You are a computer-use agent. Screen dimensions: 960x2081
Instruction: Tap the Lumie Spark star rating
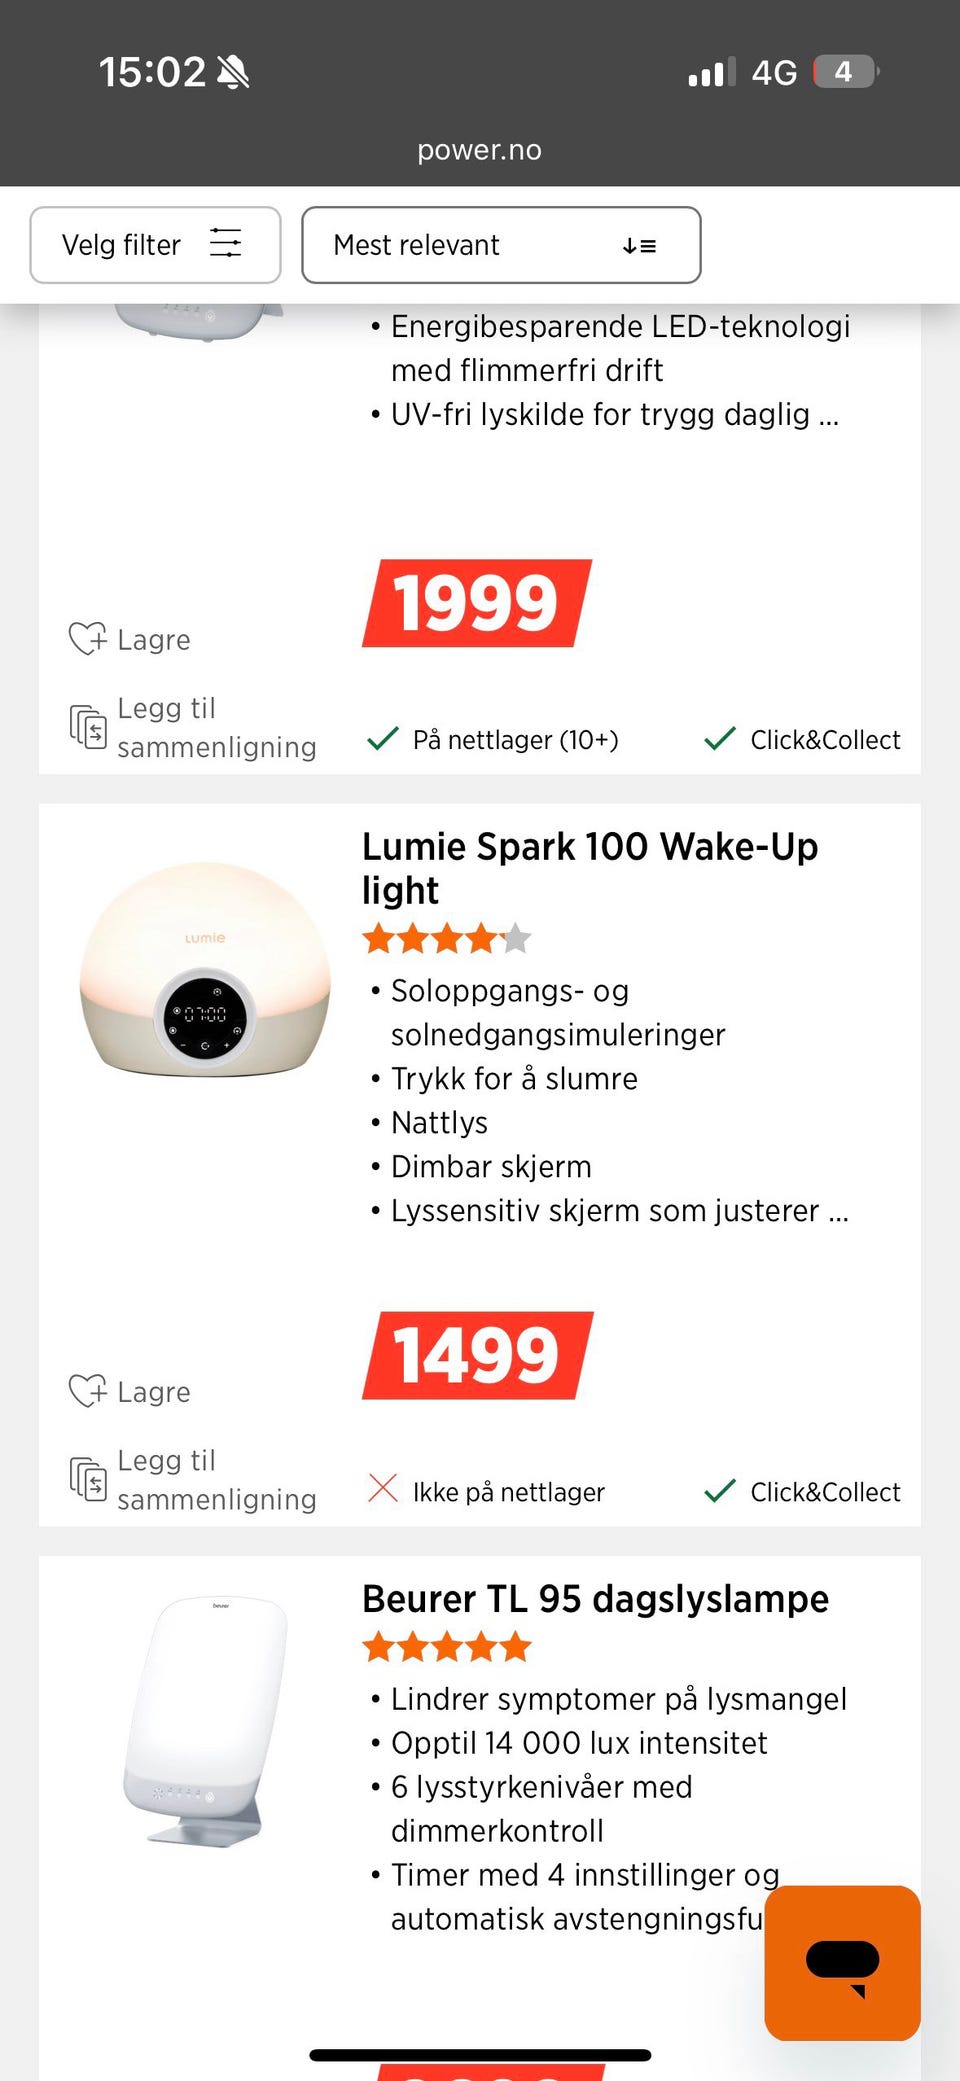click(x=446, y=939)
